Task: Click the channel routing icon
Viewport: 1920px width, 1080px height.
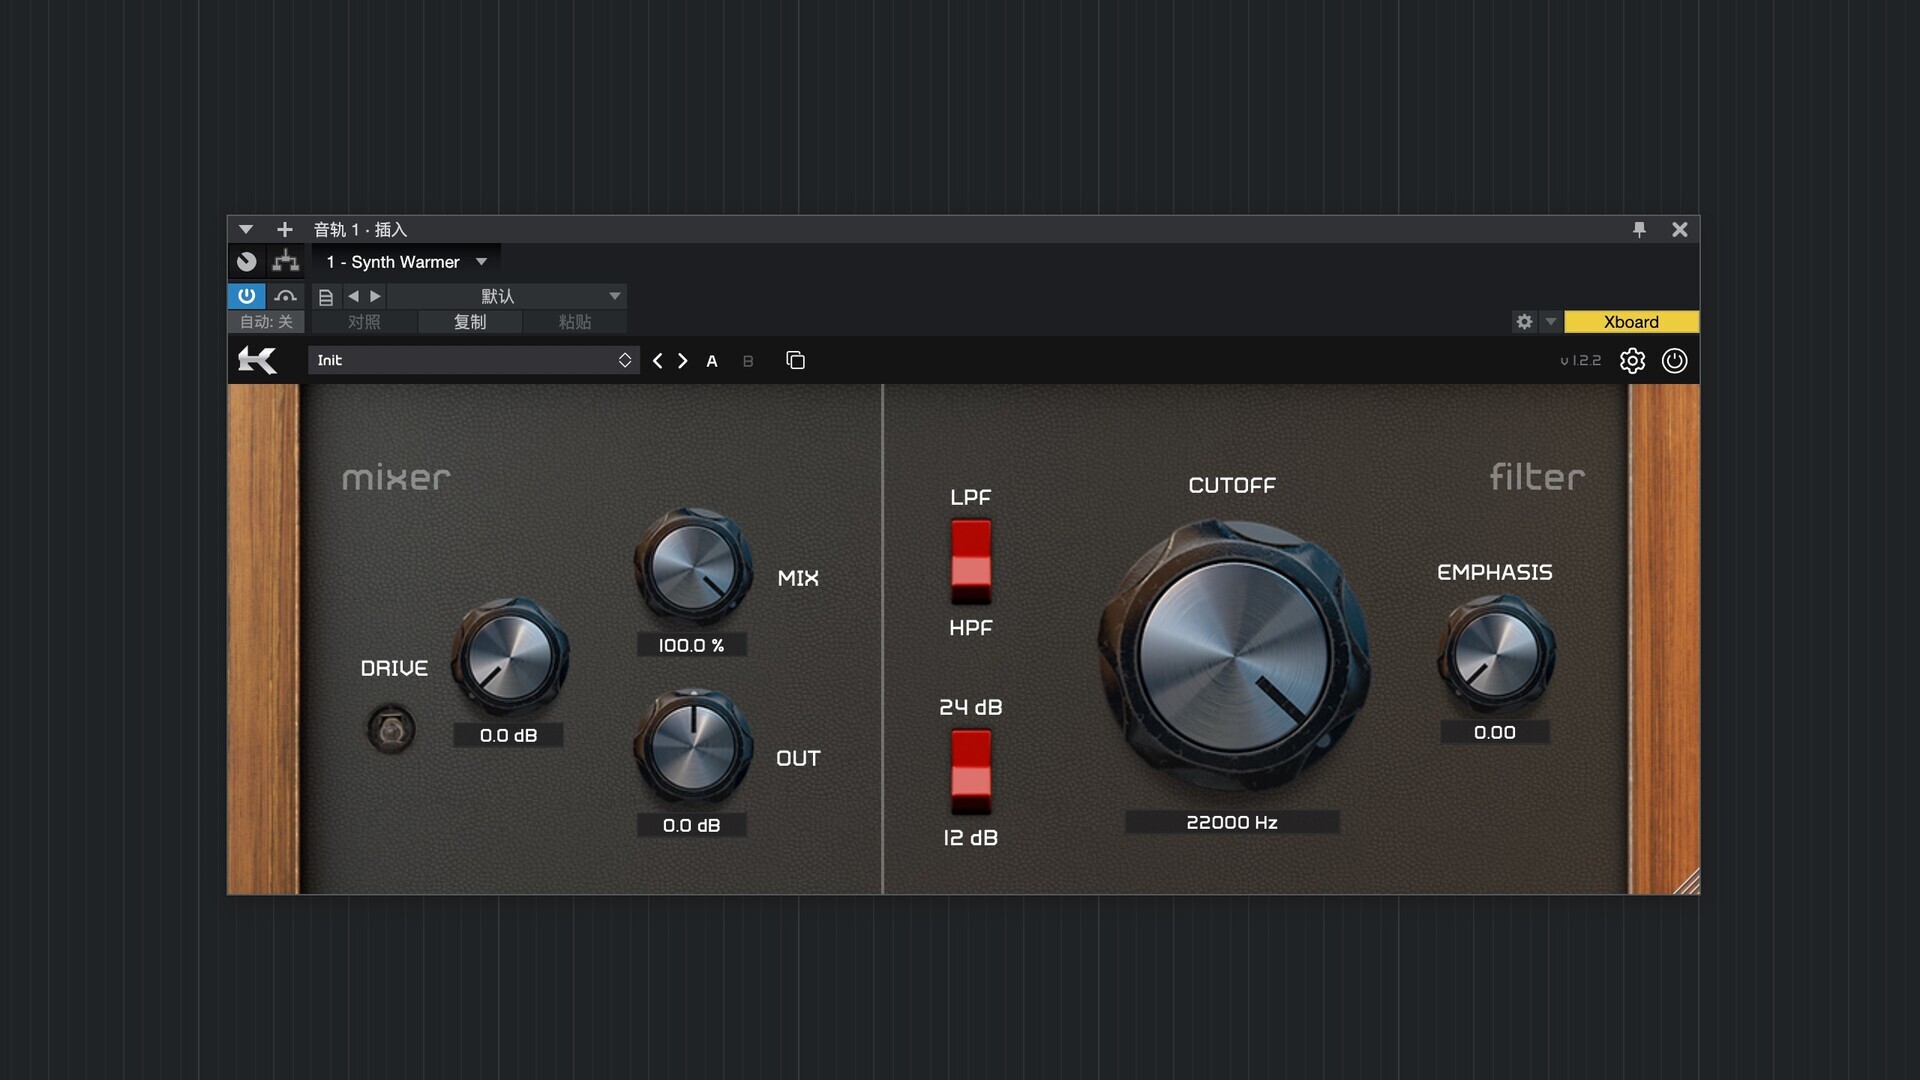Action: click(286, 262)
